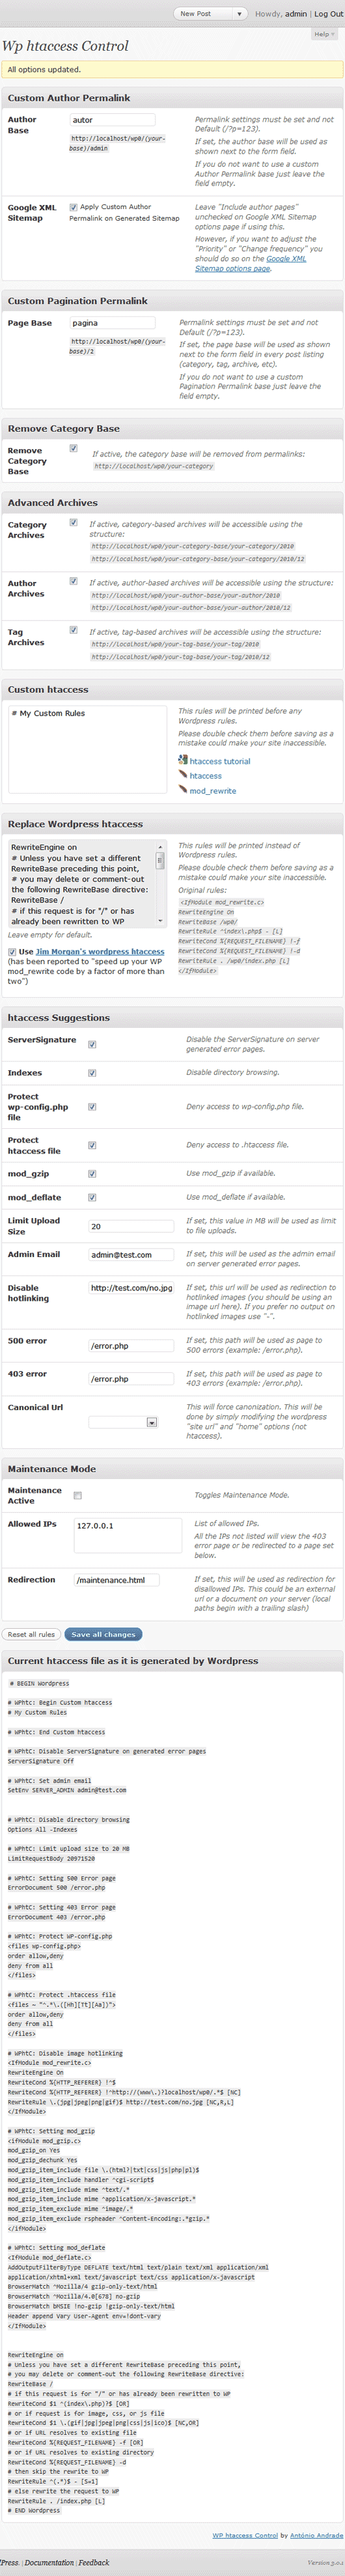345x2576 pixels.
Task: Click the Log Out link
Action: [x=328, y=14]
